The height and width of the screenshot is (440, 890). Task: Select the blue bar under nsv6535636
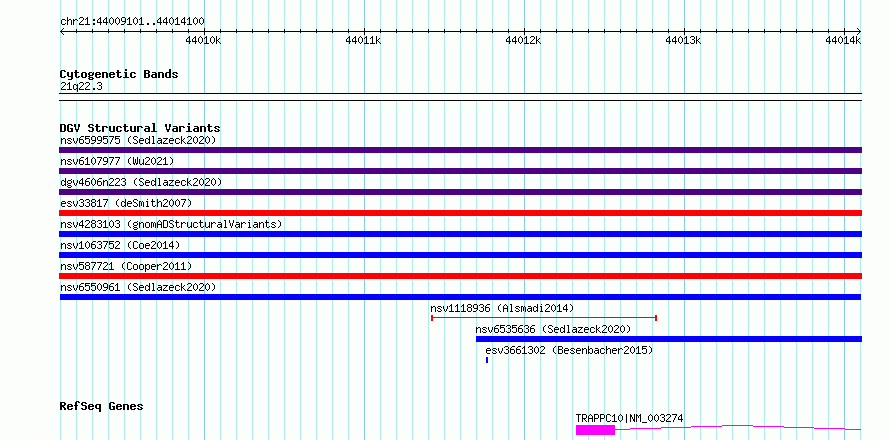pos(669,339)
